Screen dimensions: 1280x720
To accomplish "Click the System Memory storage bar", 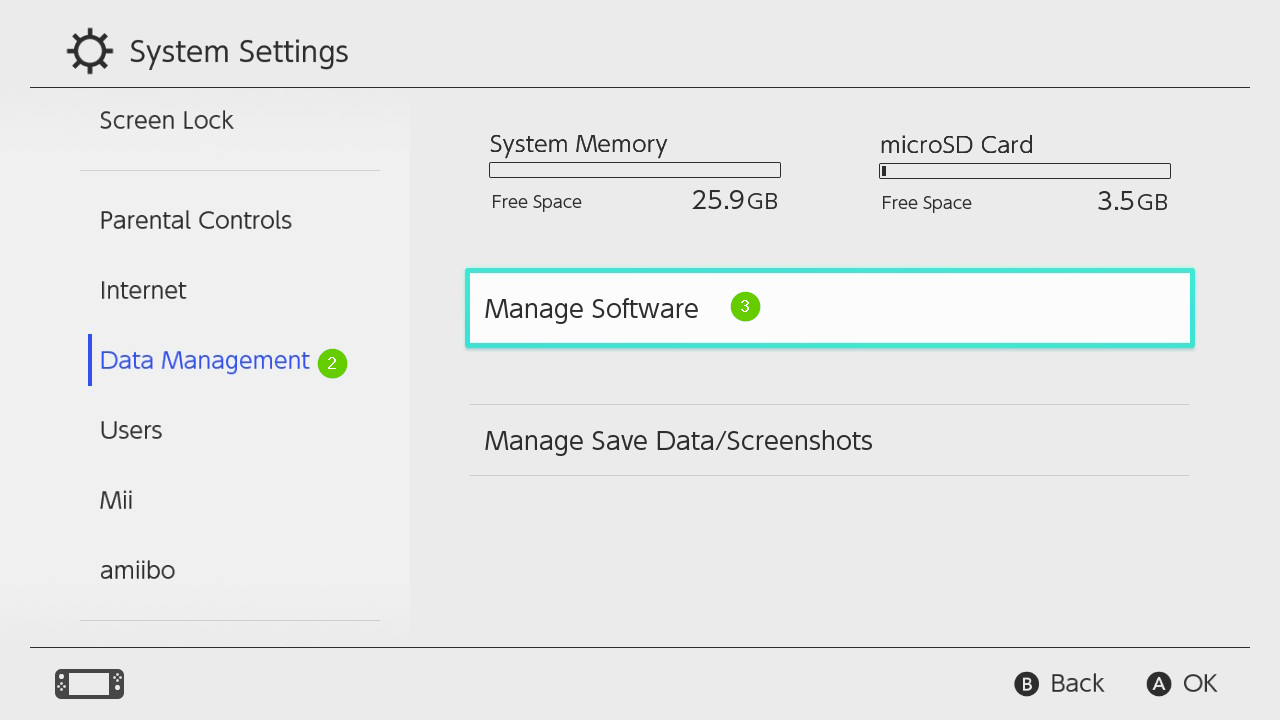I will coord(634,169).
